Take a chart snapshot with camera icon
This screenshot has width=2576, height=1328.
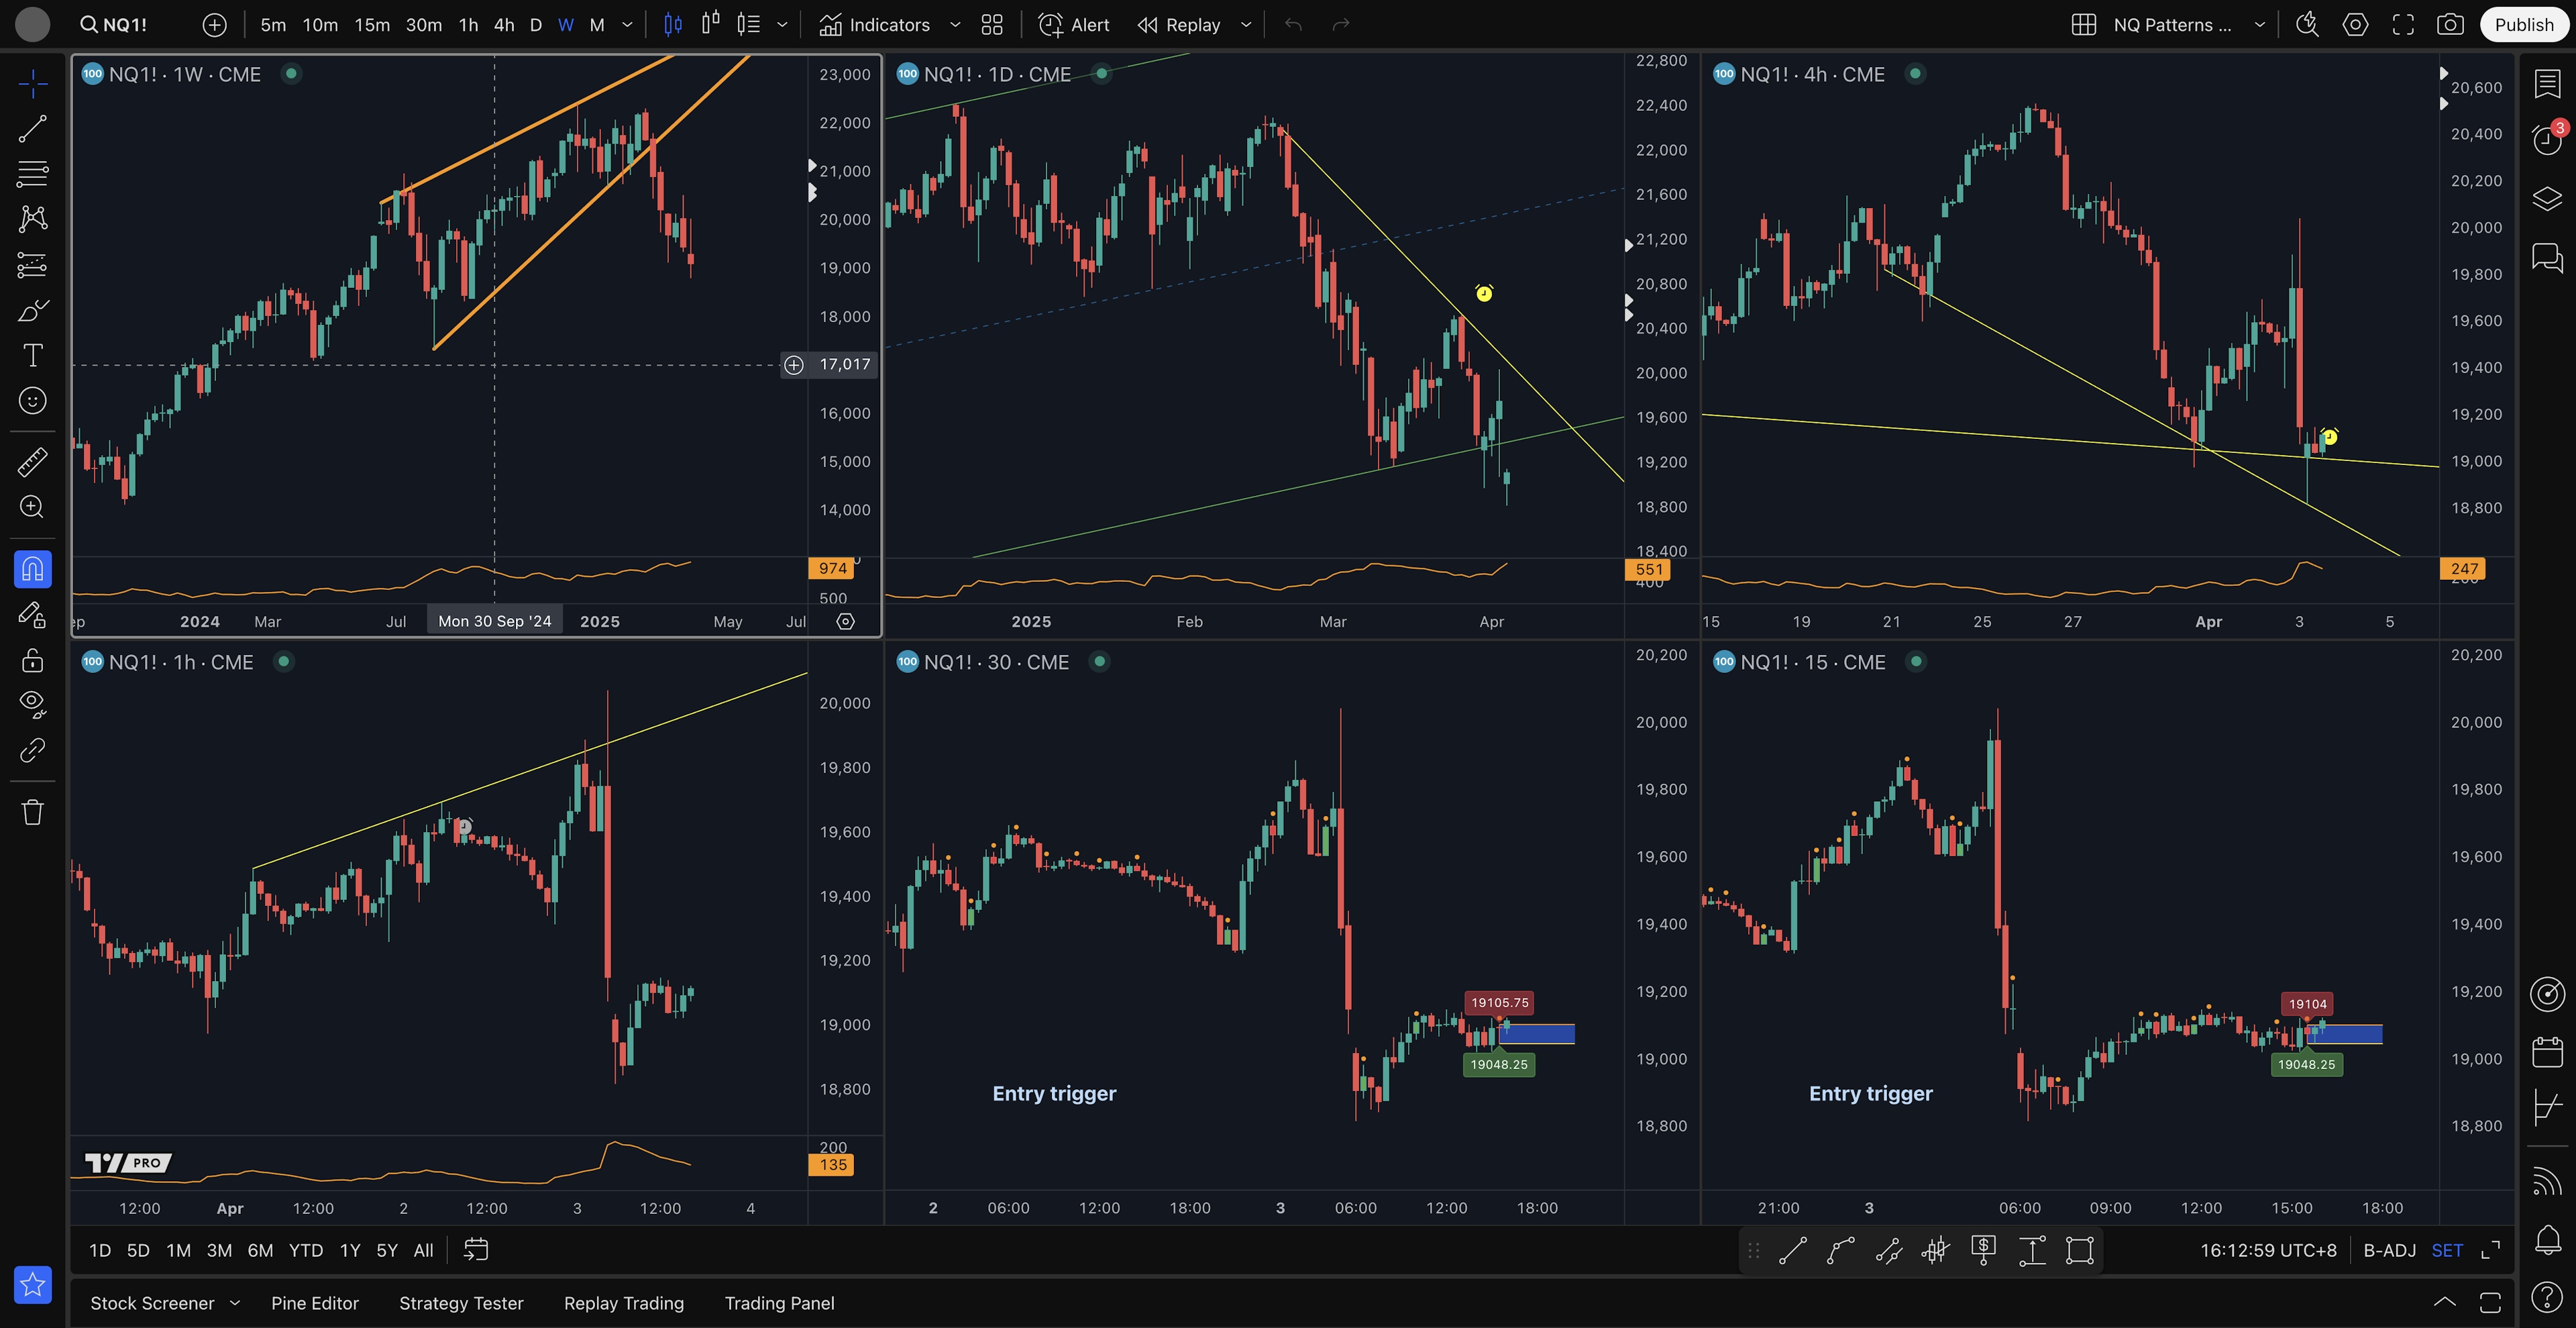point(2450,25)
